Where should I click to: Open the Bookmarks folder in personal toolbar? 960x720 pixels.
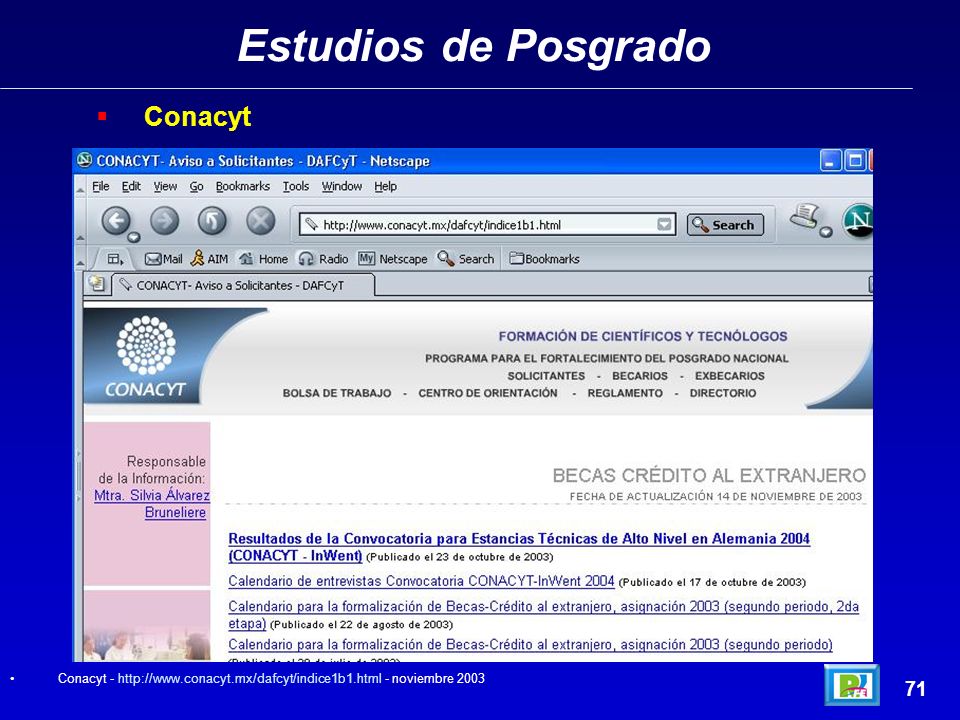[544, 259]
